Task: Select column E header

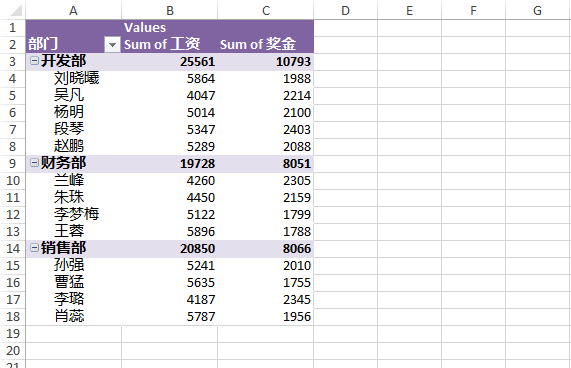Action: tap(410, 10)
